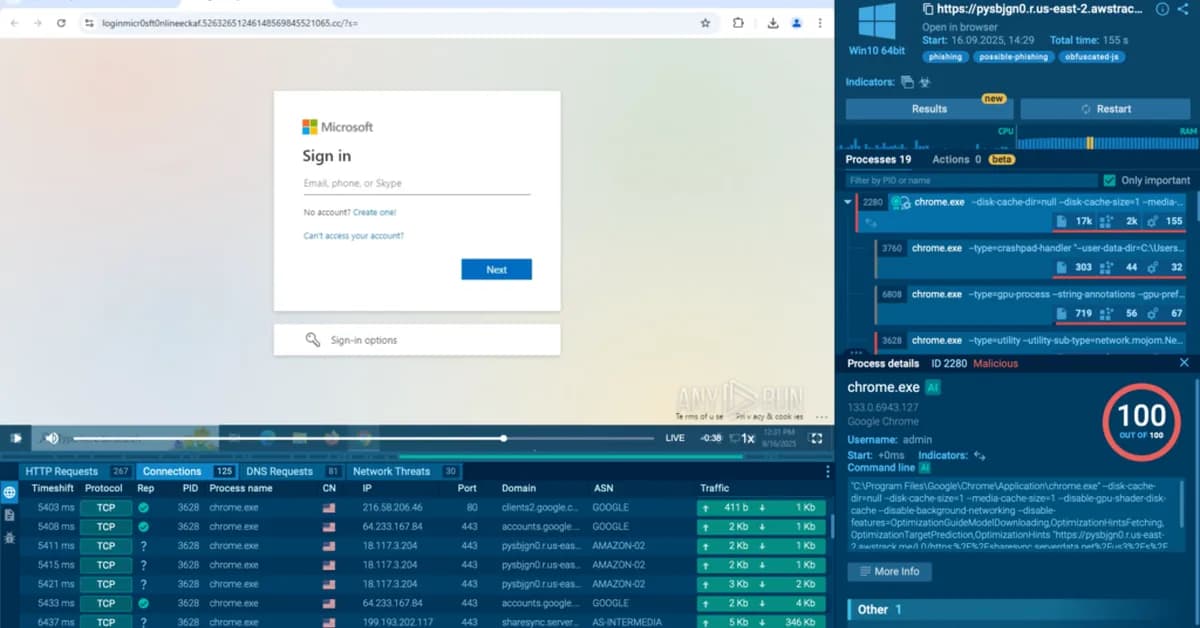Viewport: 1200px width, 628px height.
Task: Close the Process details panel
Action: pos(1185,363)
